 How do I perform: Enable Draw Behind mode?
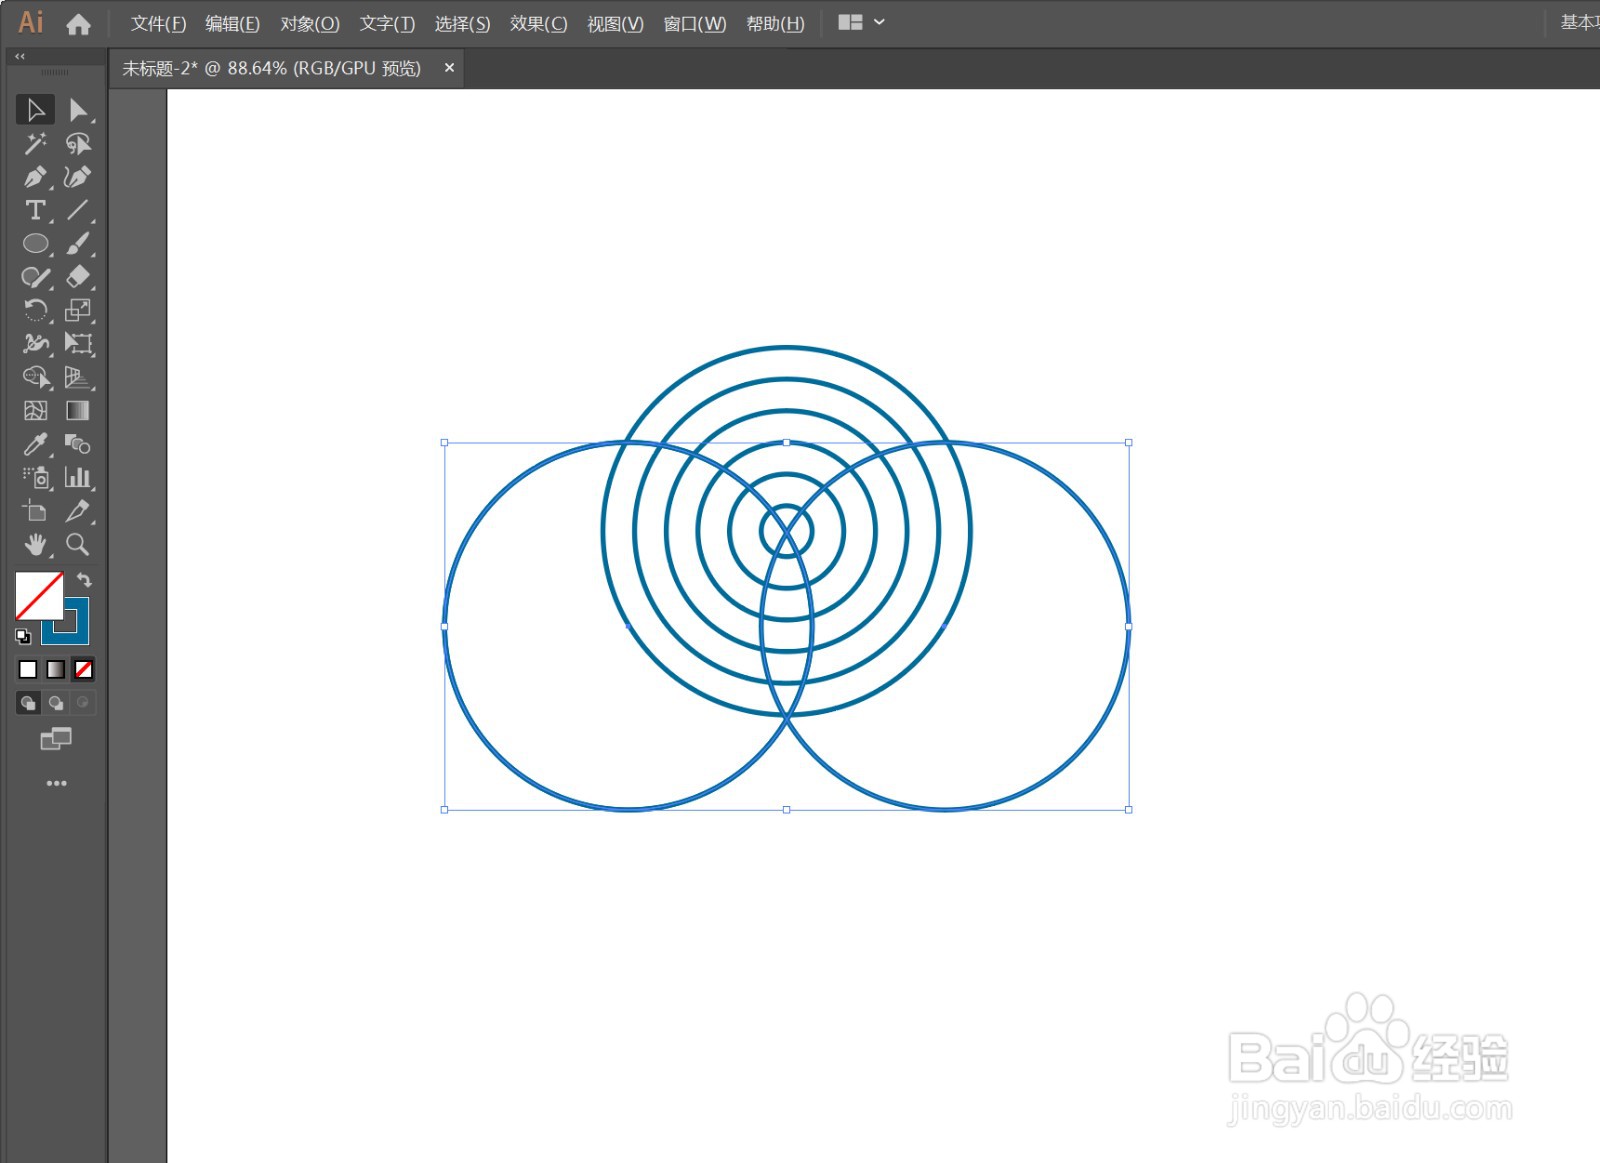tap(56, 703)
